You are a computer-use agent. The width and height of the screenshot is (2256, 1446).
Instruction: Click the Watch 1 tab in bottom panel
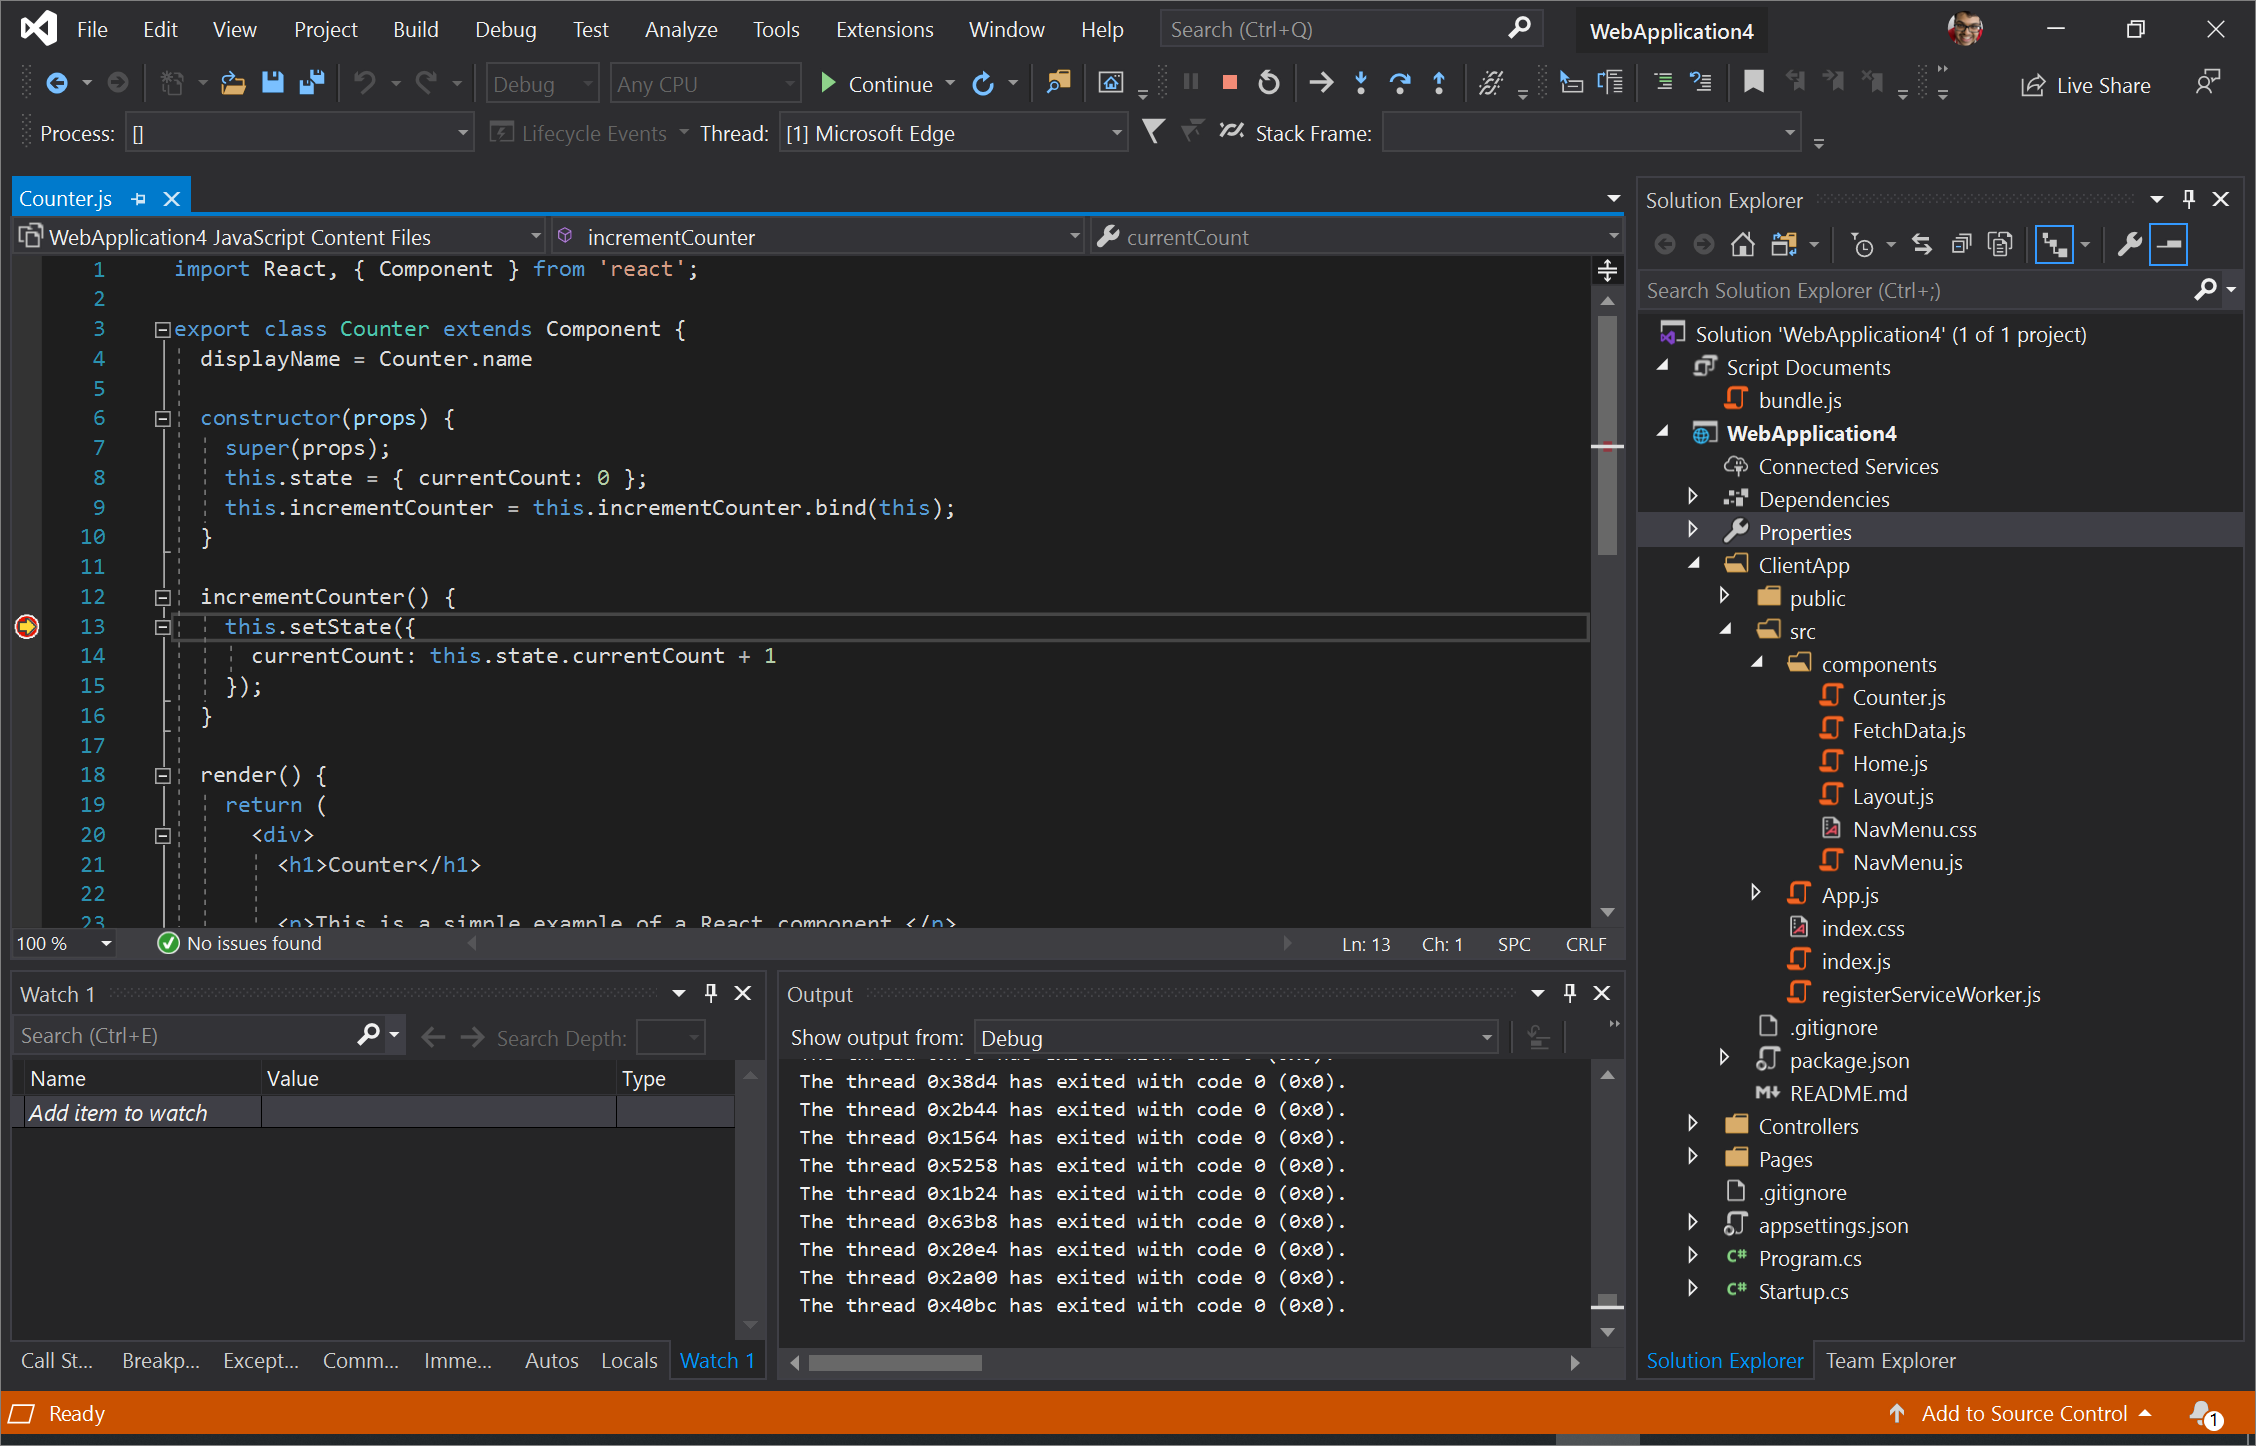717,1360
